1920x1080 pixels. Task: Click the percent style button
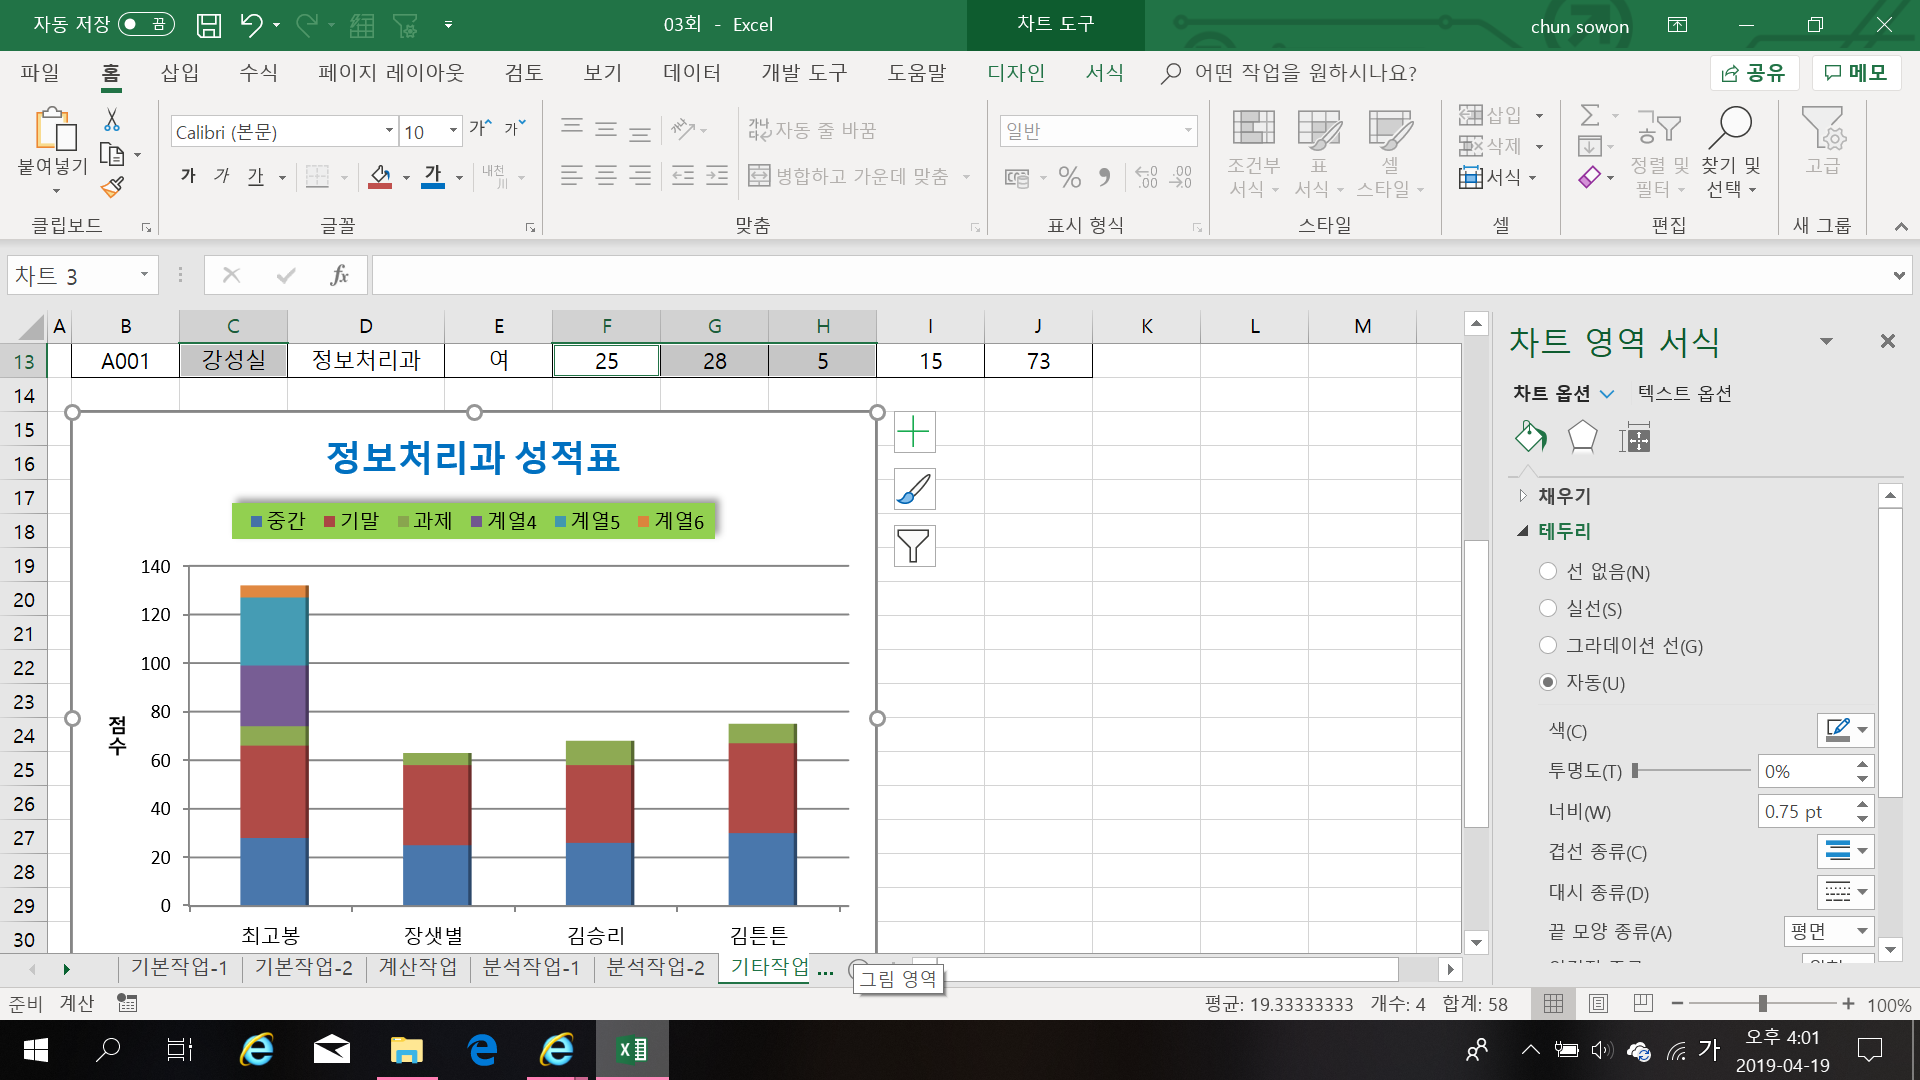1069,178
